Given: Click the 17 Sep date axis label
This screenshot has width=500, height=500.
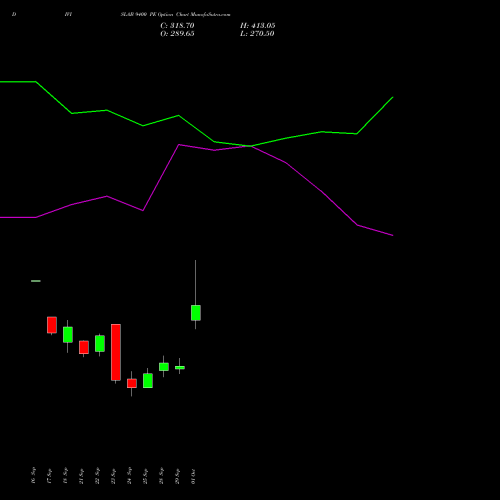Looking at the screenshot, I should pyautogui.click(x=49, y=476).
